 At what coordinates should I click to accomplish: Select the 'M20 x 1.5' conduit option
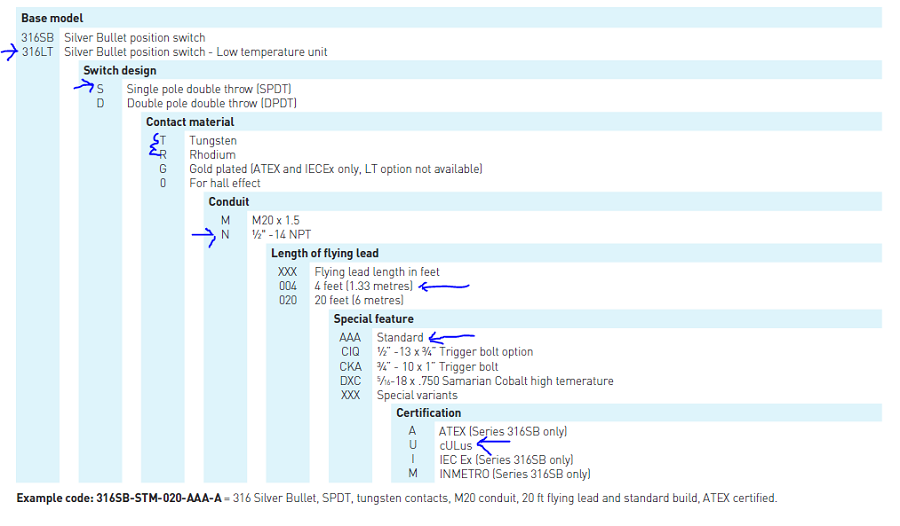(x=276, y=221)
